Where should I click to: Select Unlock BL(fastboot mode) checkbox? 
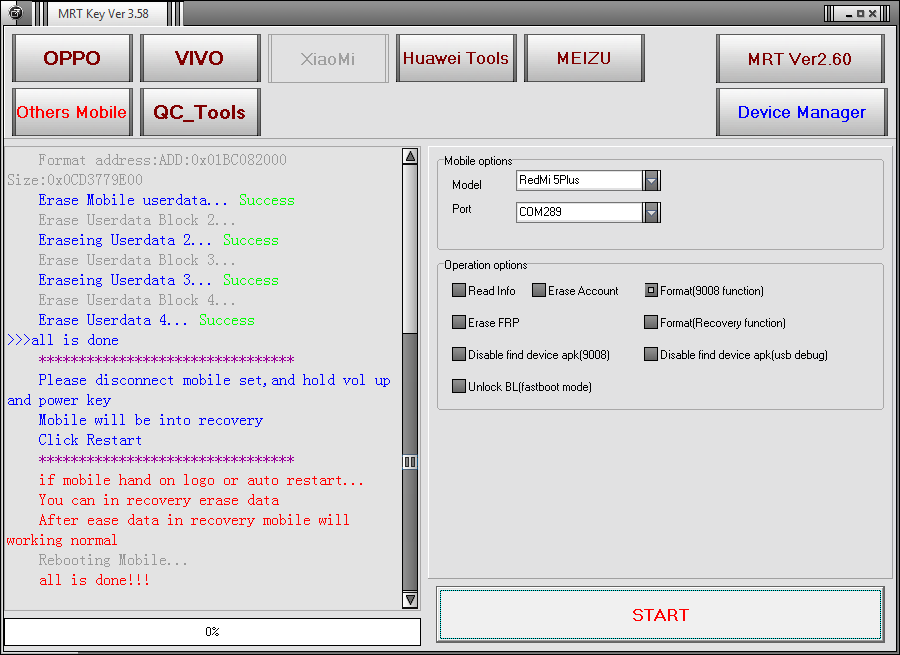click(x=459, y=387)
